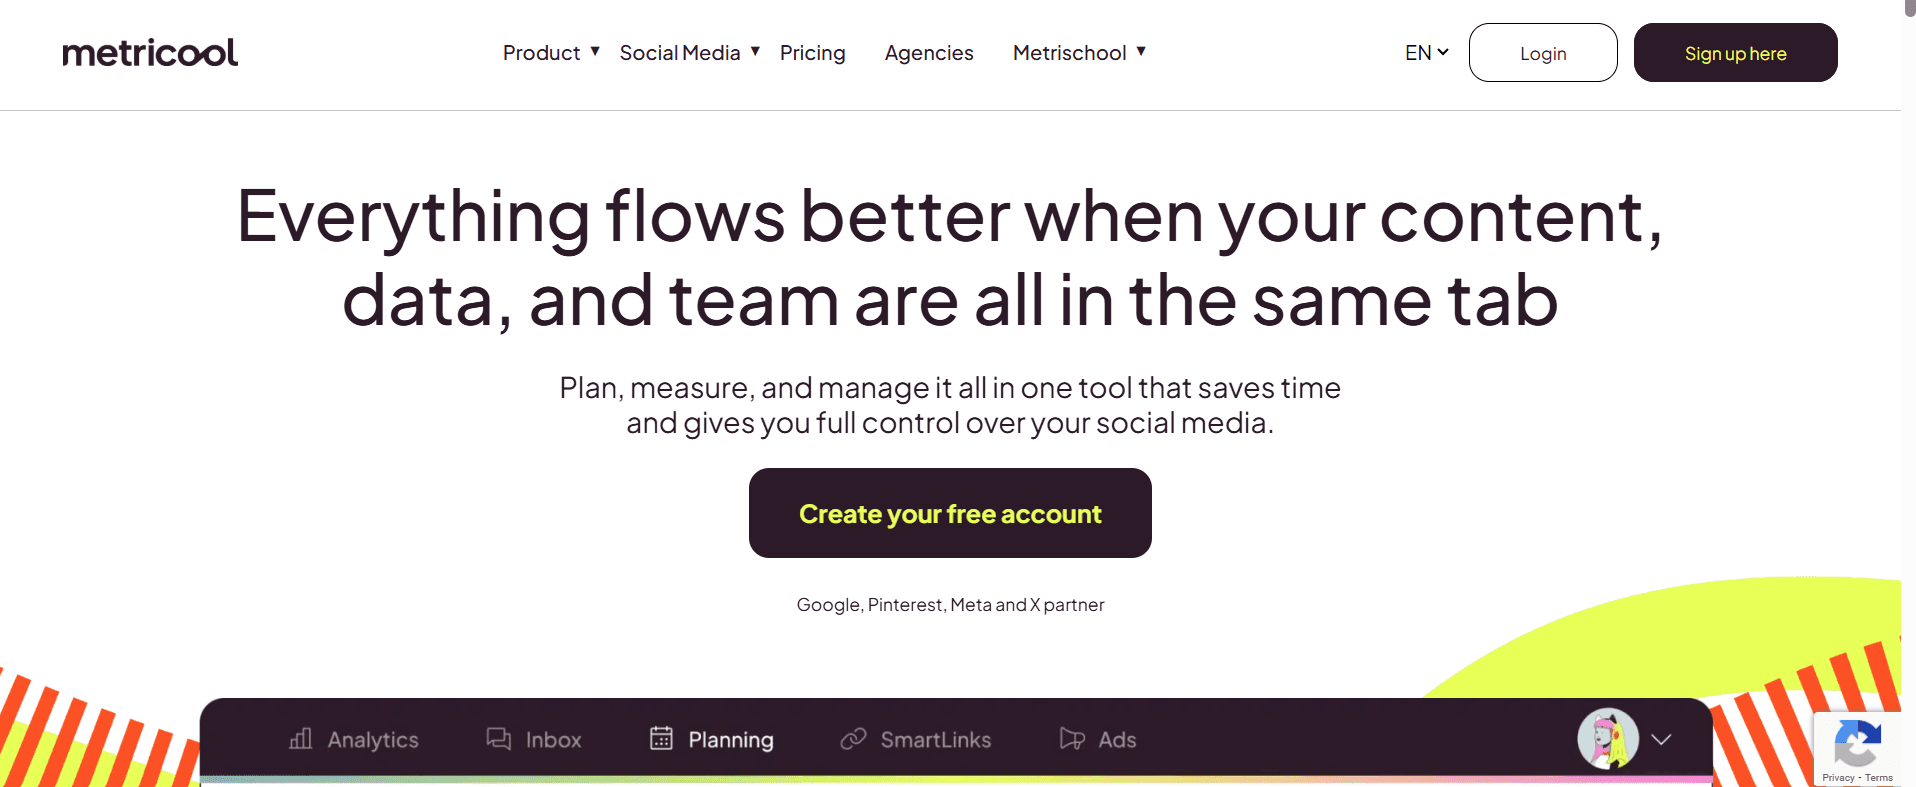The width and height of the screenshot is (1916, 787).
Task: Click the Planning calendar icon
Action: pyautogui.click(x=661, y=738)
